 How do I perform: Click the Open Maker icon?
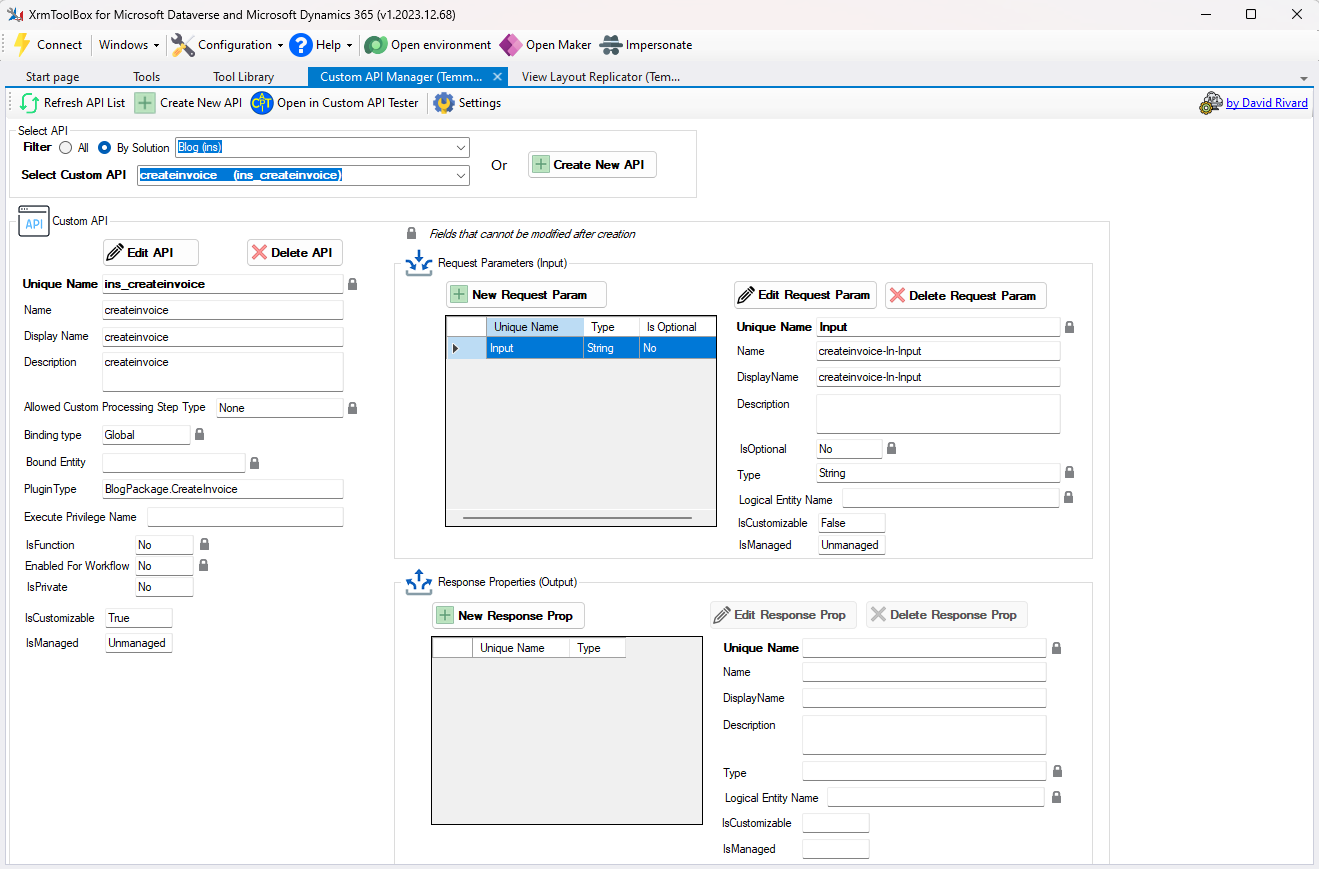[x=510, y=45]
